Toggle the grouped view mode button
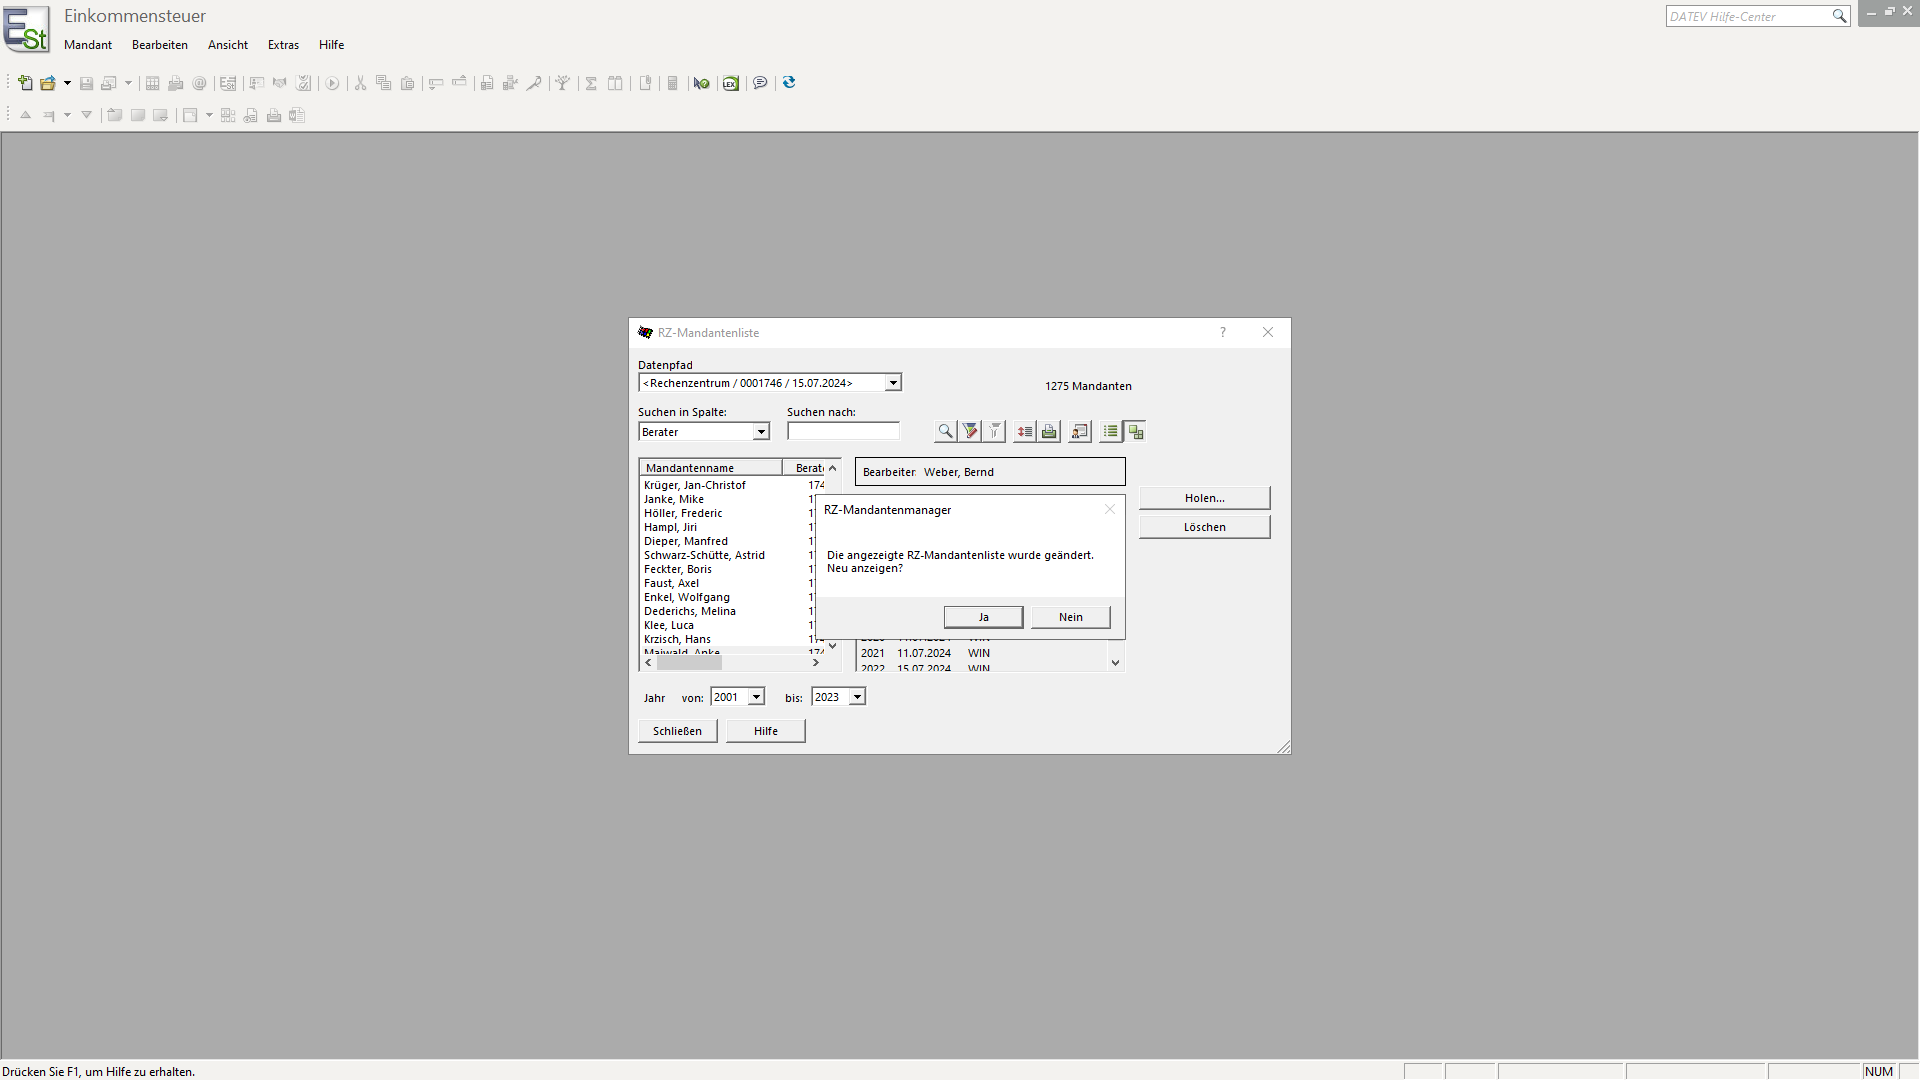The height and width of the screenshot is (1080, 1920). tap(1135, 432)
